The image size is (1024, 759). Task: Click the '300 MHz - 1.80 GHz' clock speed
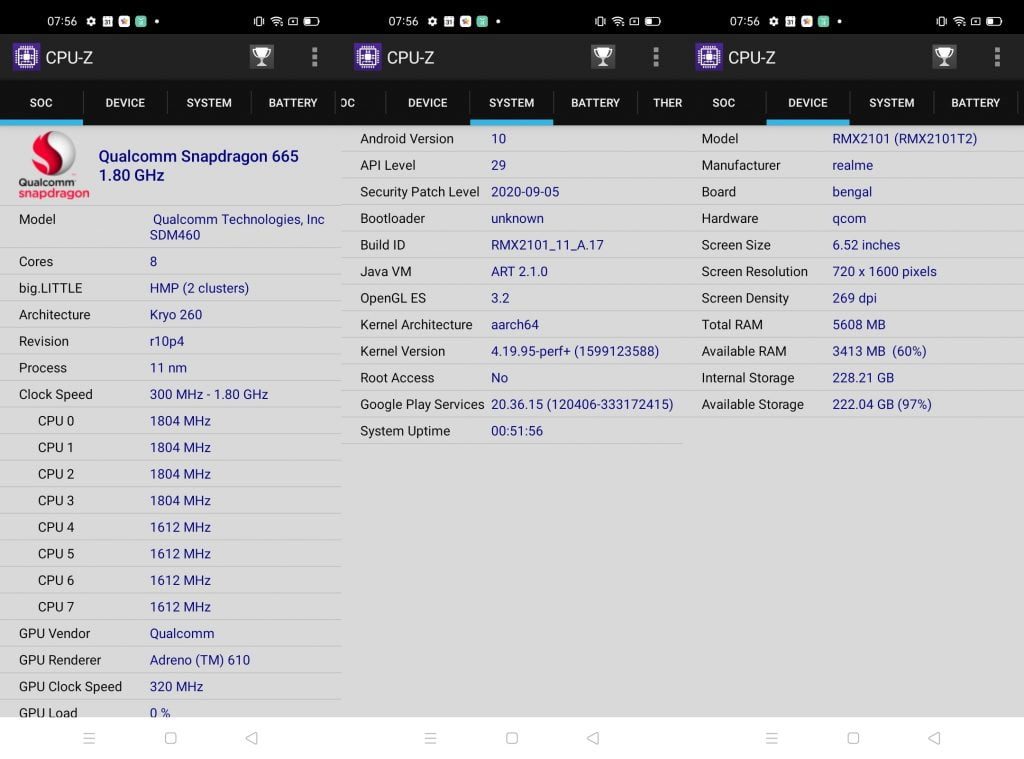click(x=209, y=395)
